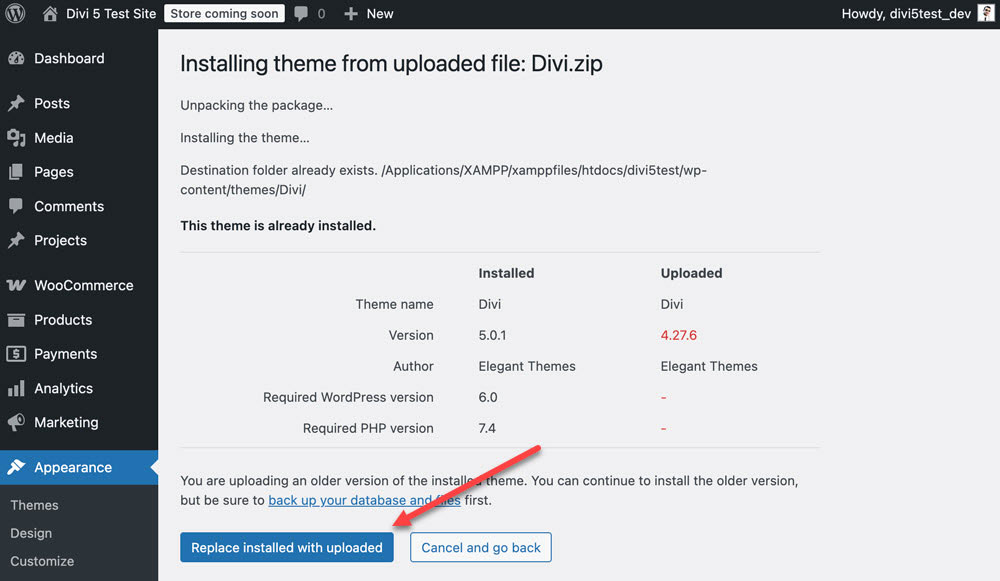This screenshot has height=581, width=1000.
Task: Click the Payments dollar icon
Action: pos(16,354)
